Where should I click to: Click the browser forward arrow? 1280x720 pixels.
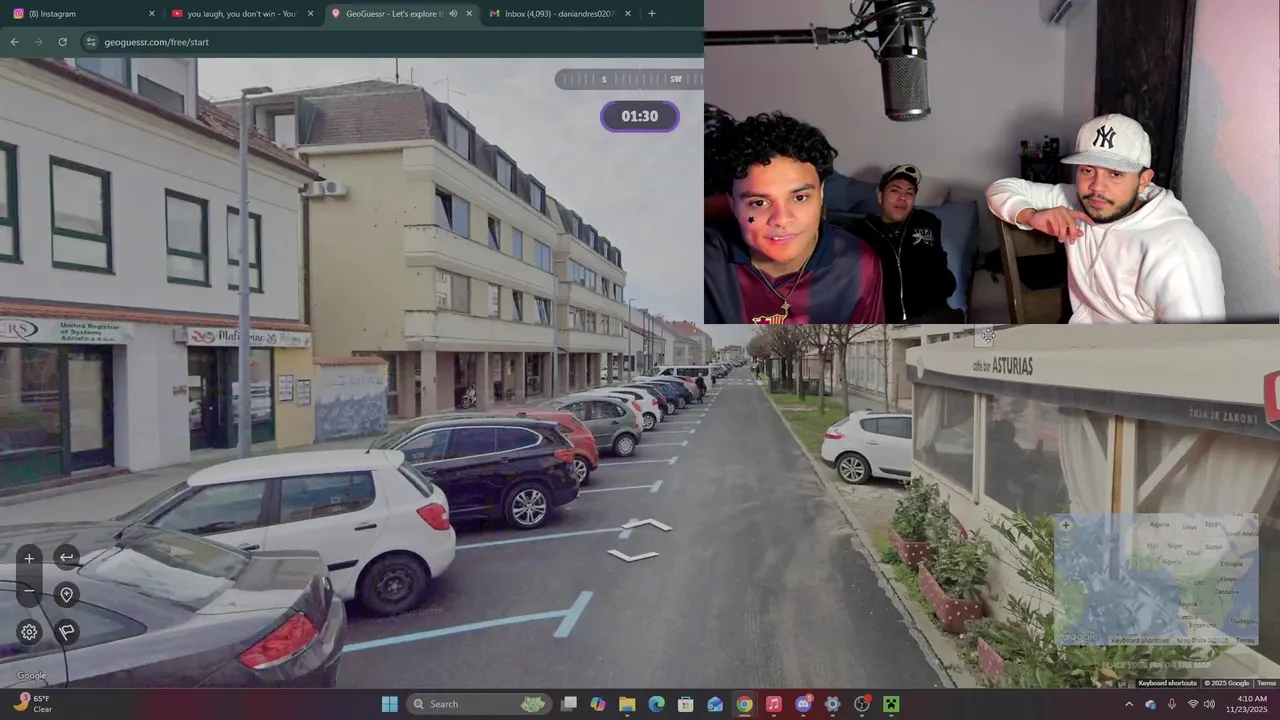[38, 42]
